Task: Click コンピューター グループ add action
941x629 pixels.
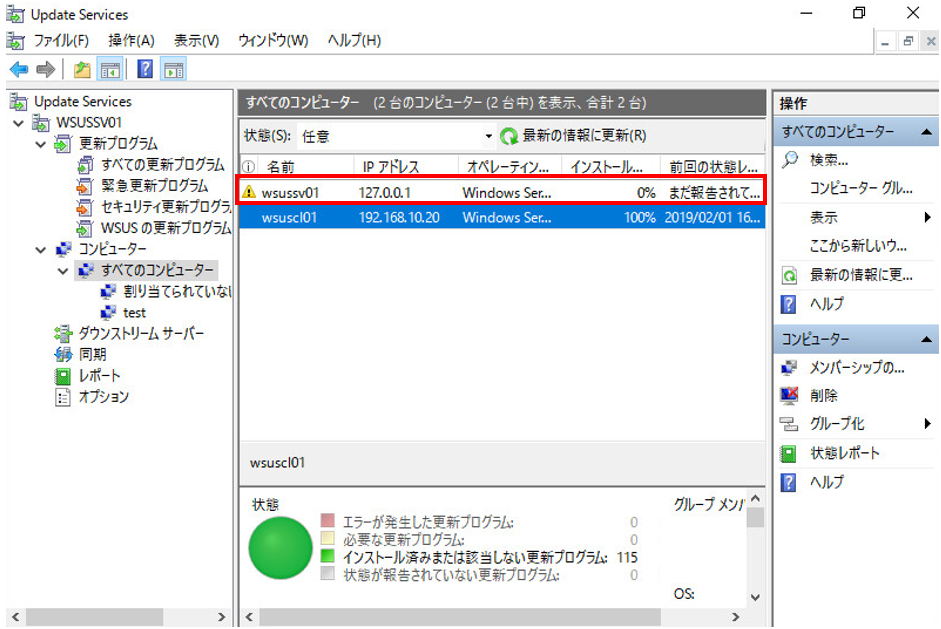Action: (x=861, y=188)
